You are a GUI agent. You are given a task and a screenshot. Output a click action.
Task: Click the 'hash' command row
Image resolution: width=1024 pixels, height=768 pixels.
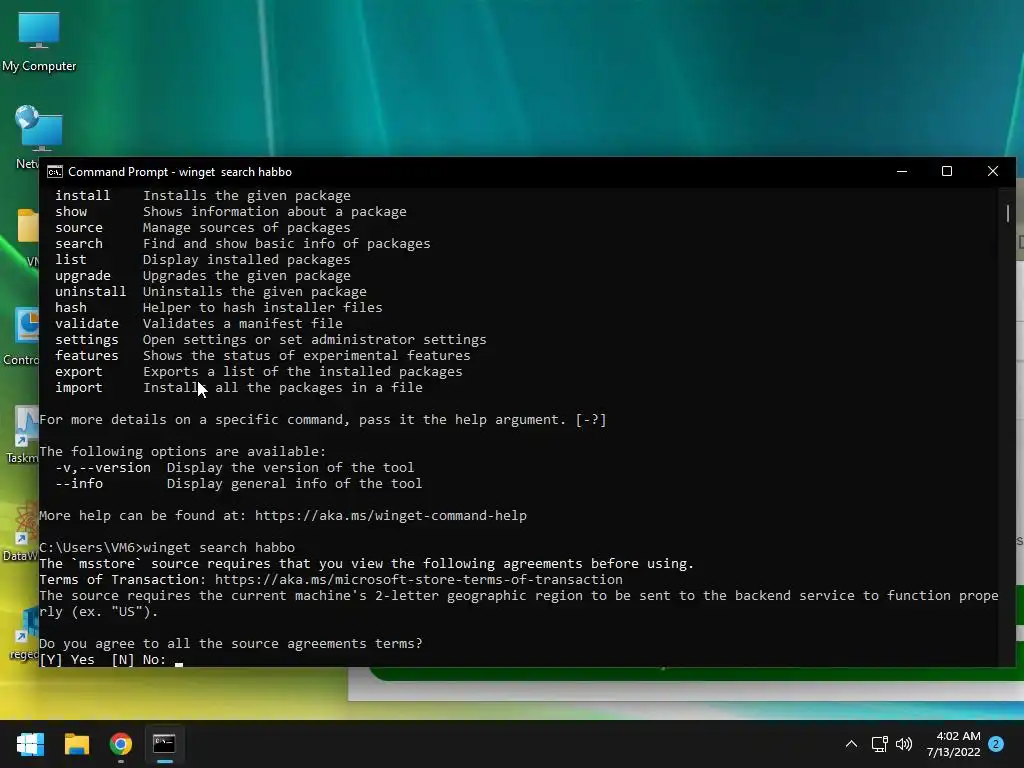[x=219, y=308]
